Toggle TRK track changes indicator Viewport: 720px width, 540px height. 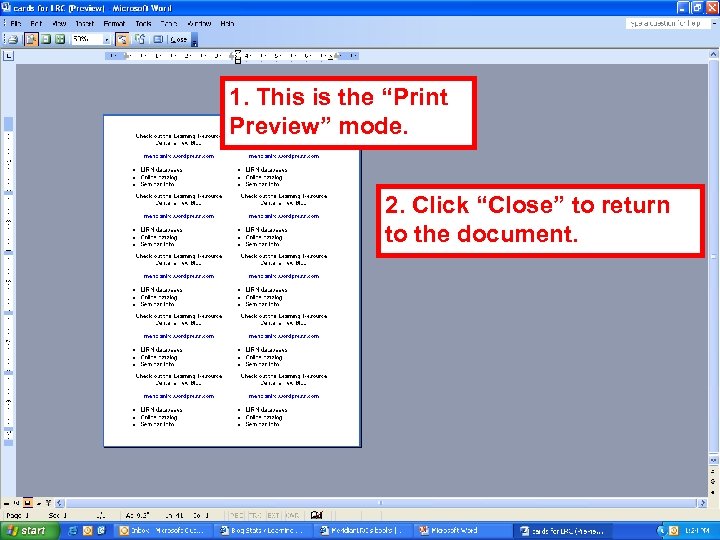[x=255, y=516]
